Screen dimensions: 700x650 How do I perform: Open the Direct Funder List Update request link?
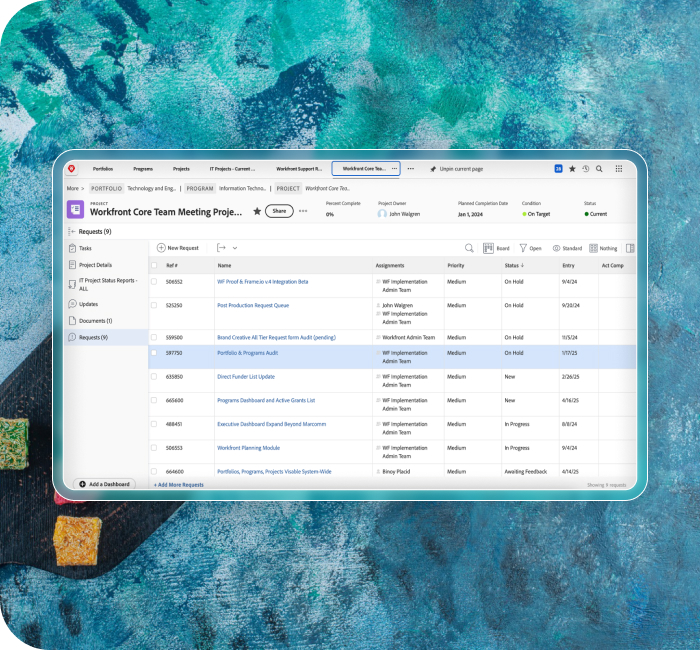(x=245, y=377)
